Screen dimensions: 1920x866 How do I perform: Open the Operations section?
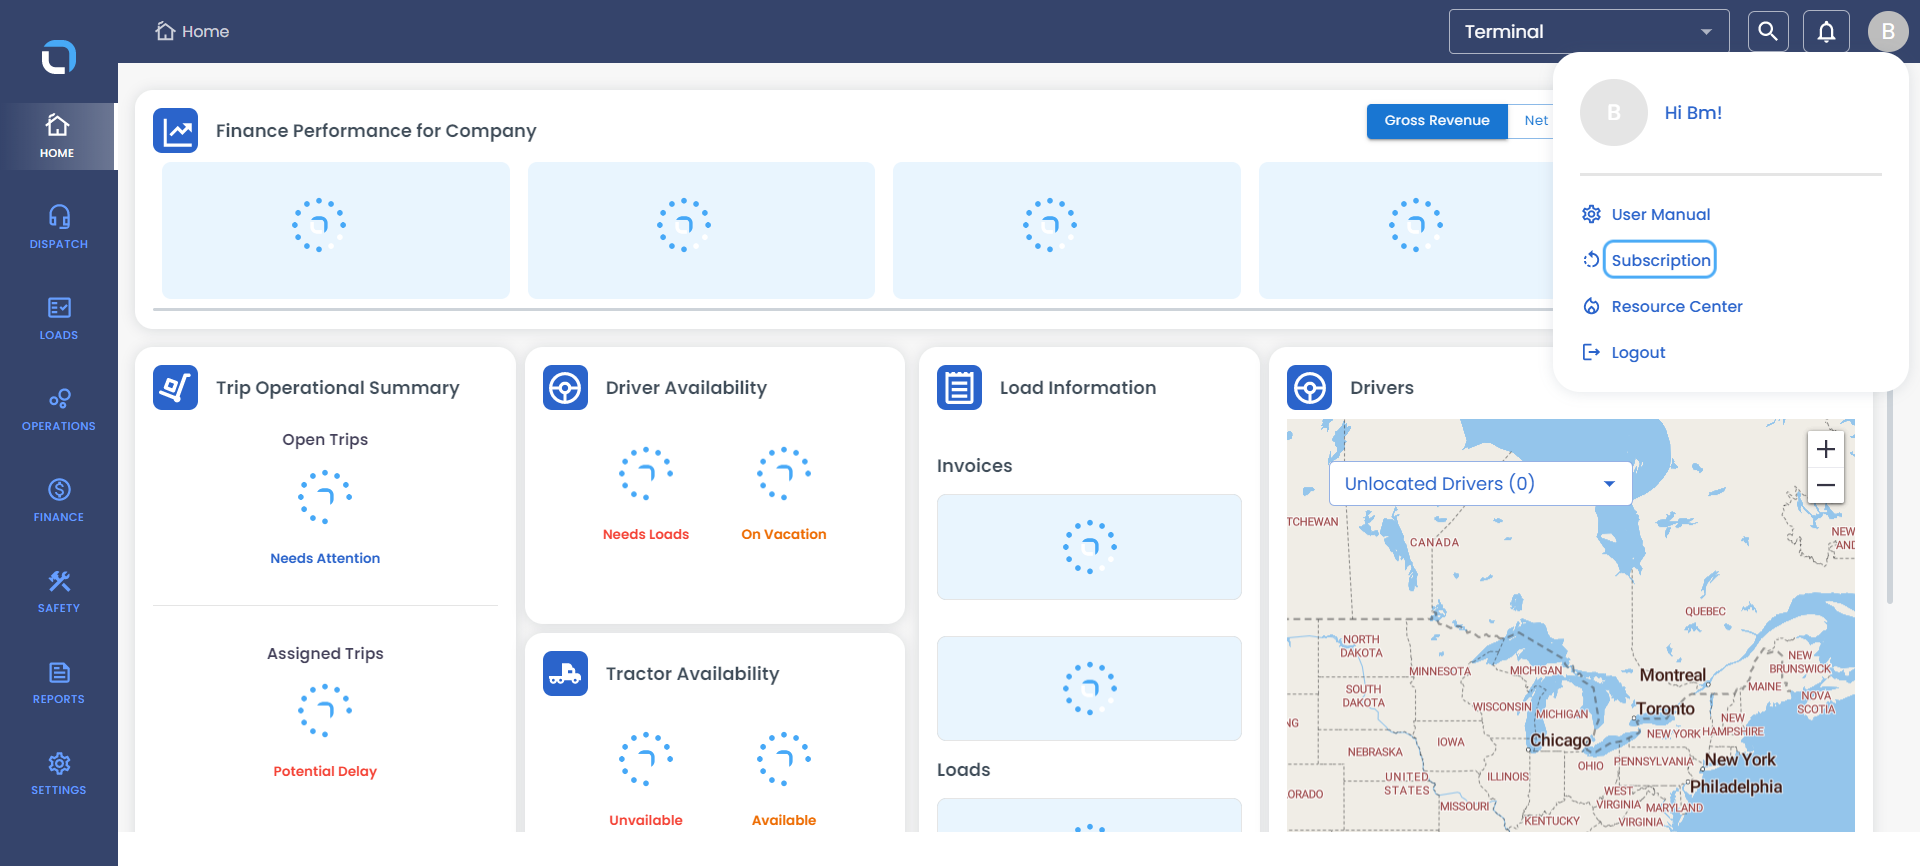point(59,409)
